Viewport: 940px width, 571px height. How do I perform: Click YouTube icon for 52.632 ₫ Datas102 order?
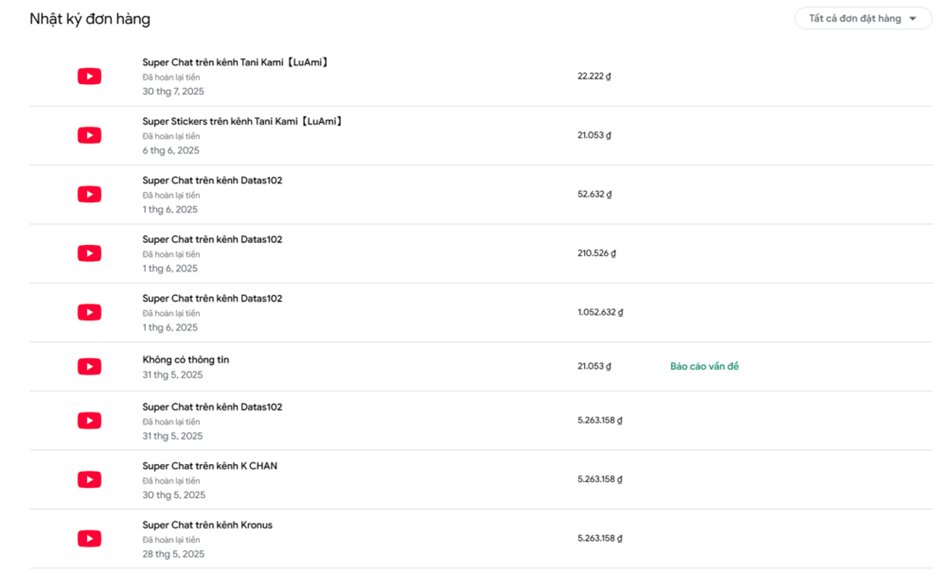[89, 194]
